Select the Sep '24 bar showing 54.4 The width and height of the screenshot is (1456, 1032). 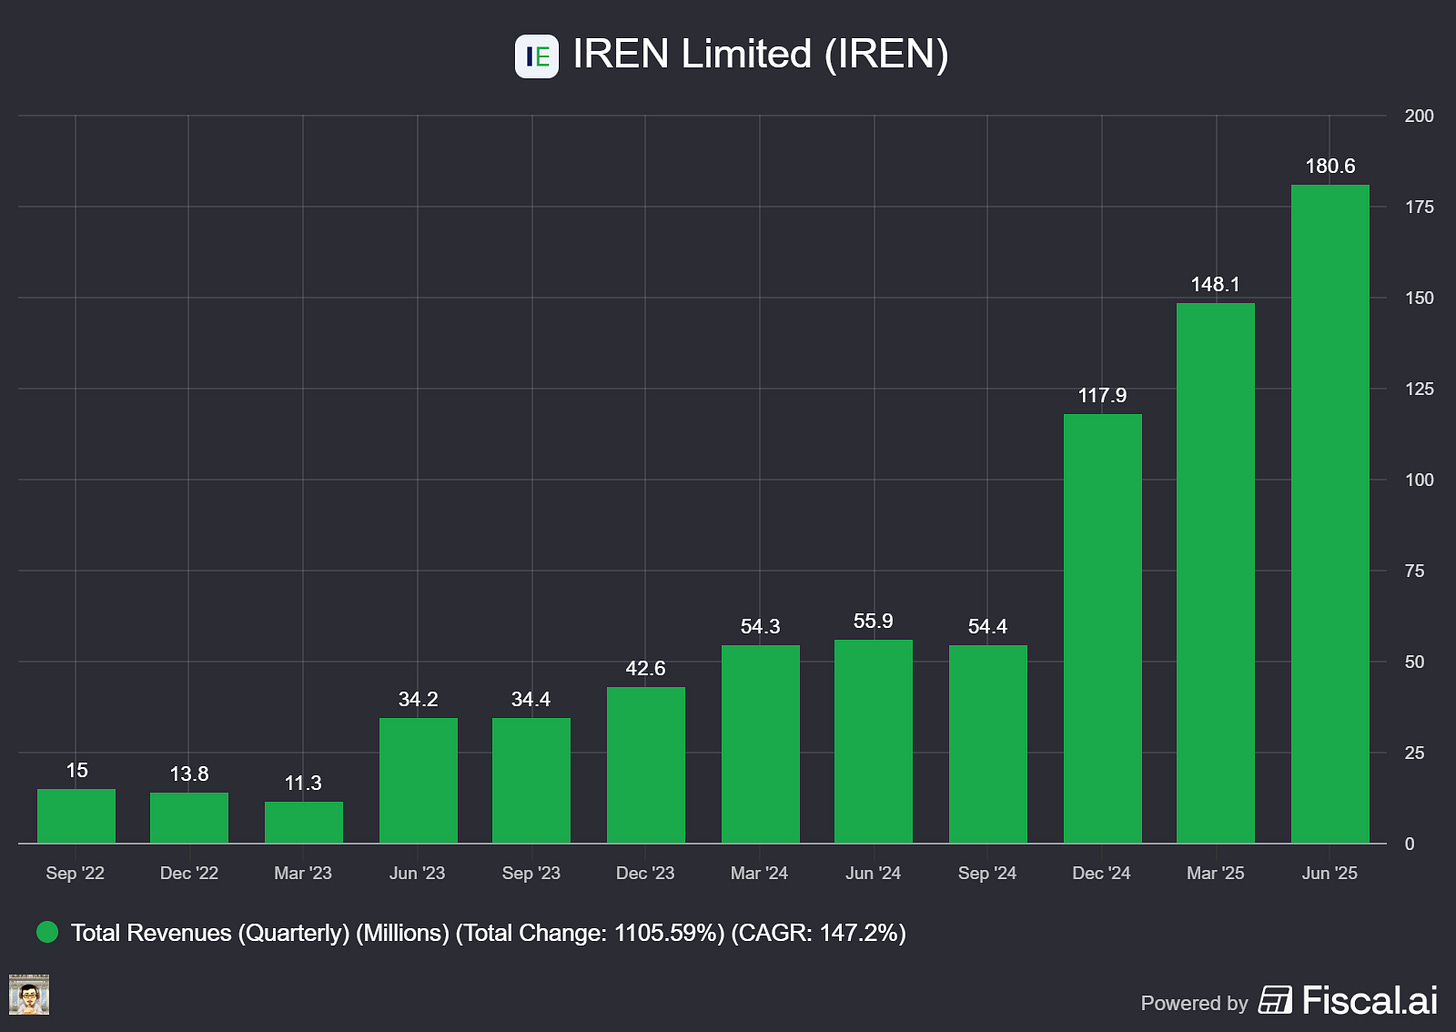[x=987, y=743]
